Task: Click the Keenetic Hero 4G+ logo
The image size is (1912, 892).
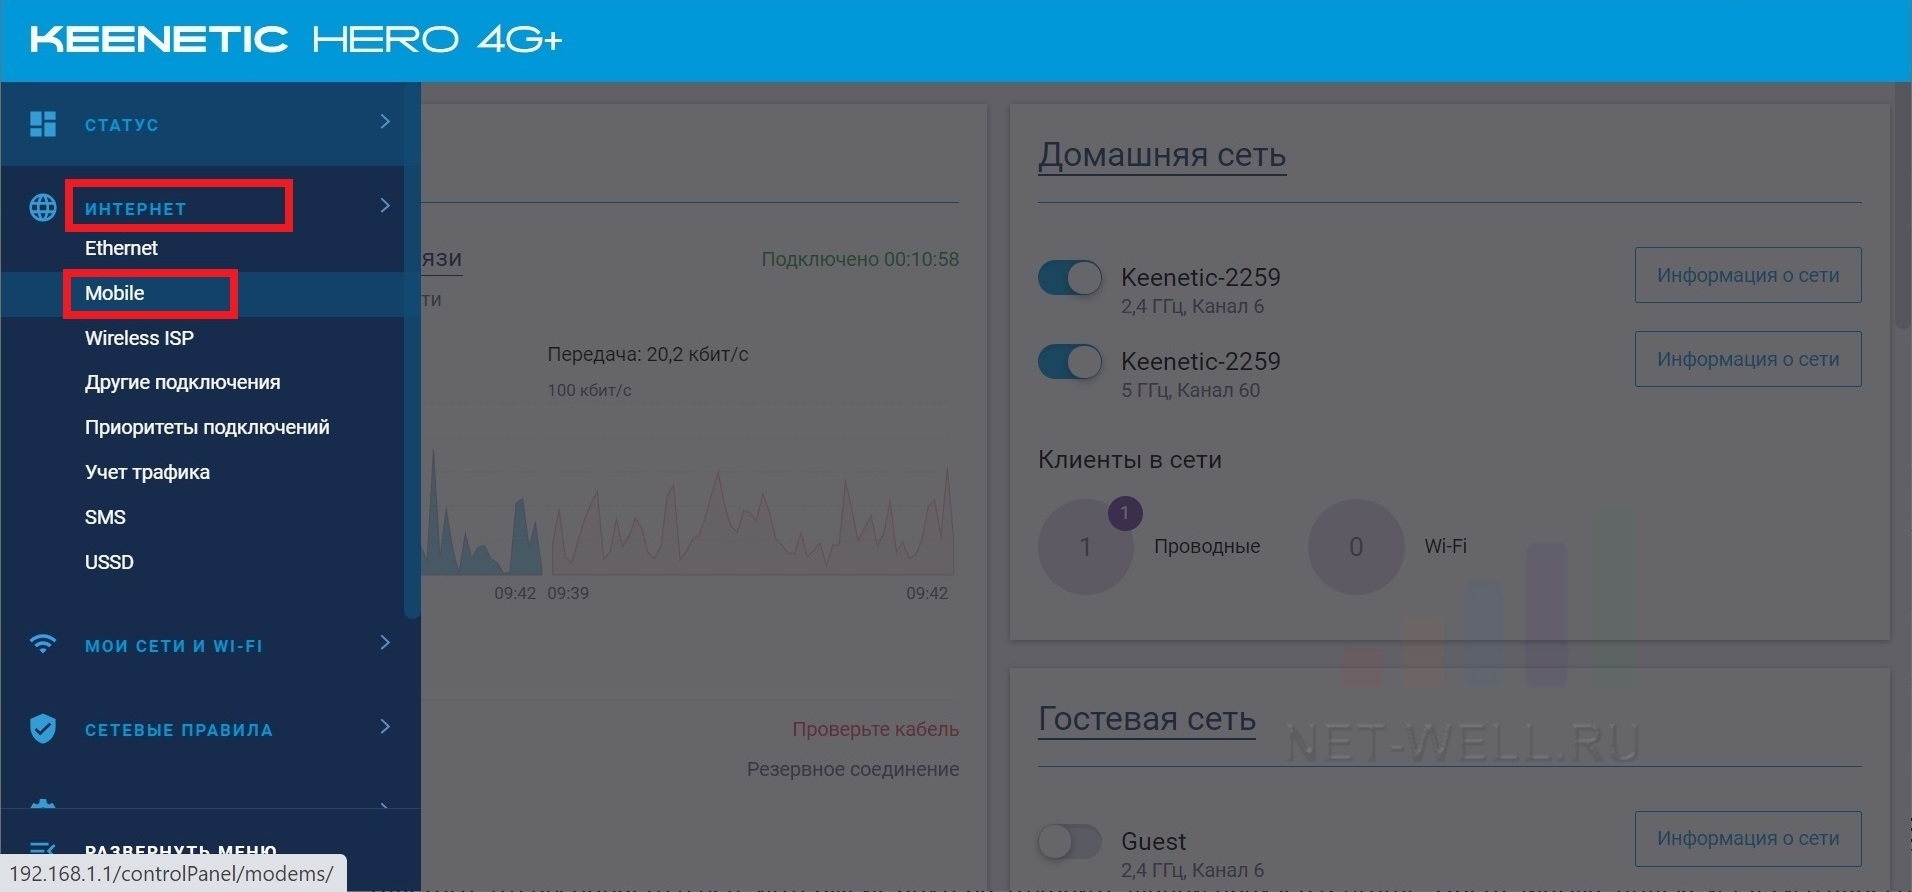Action: 296,39
